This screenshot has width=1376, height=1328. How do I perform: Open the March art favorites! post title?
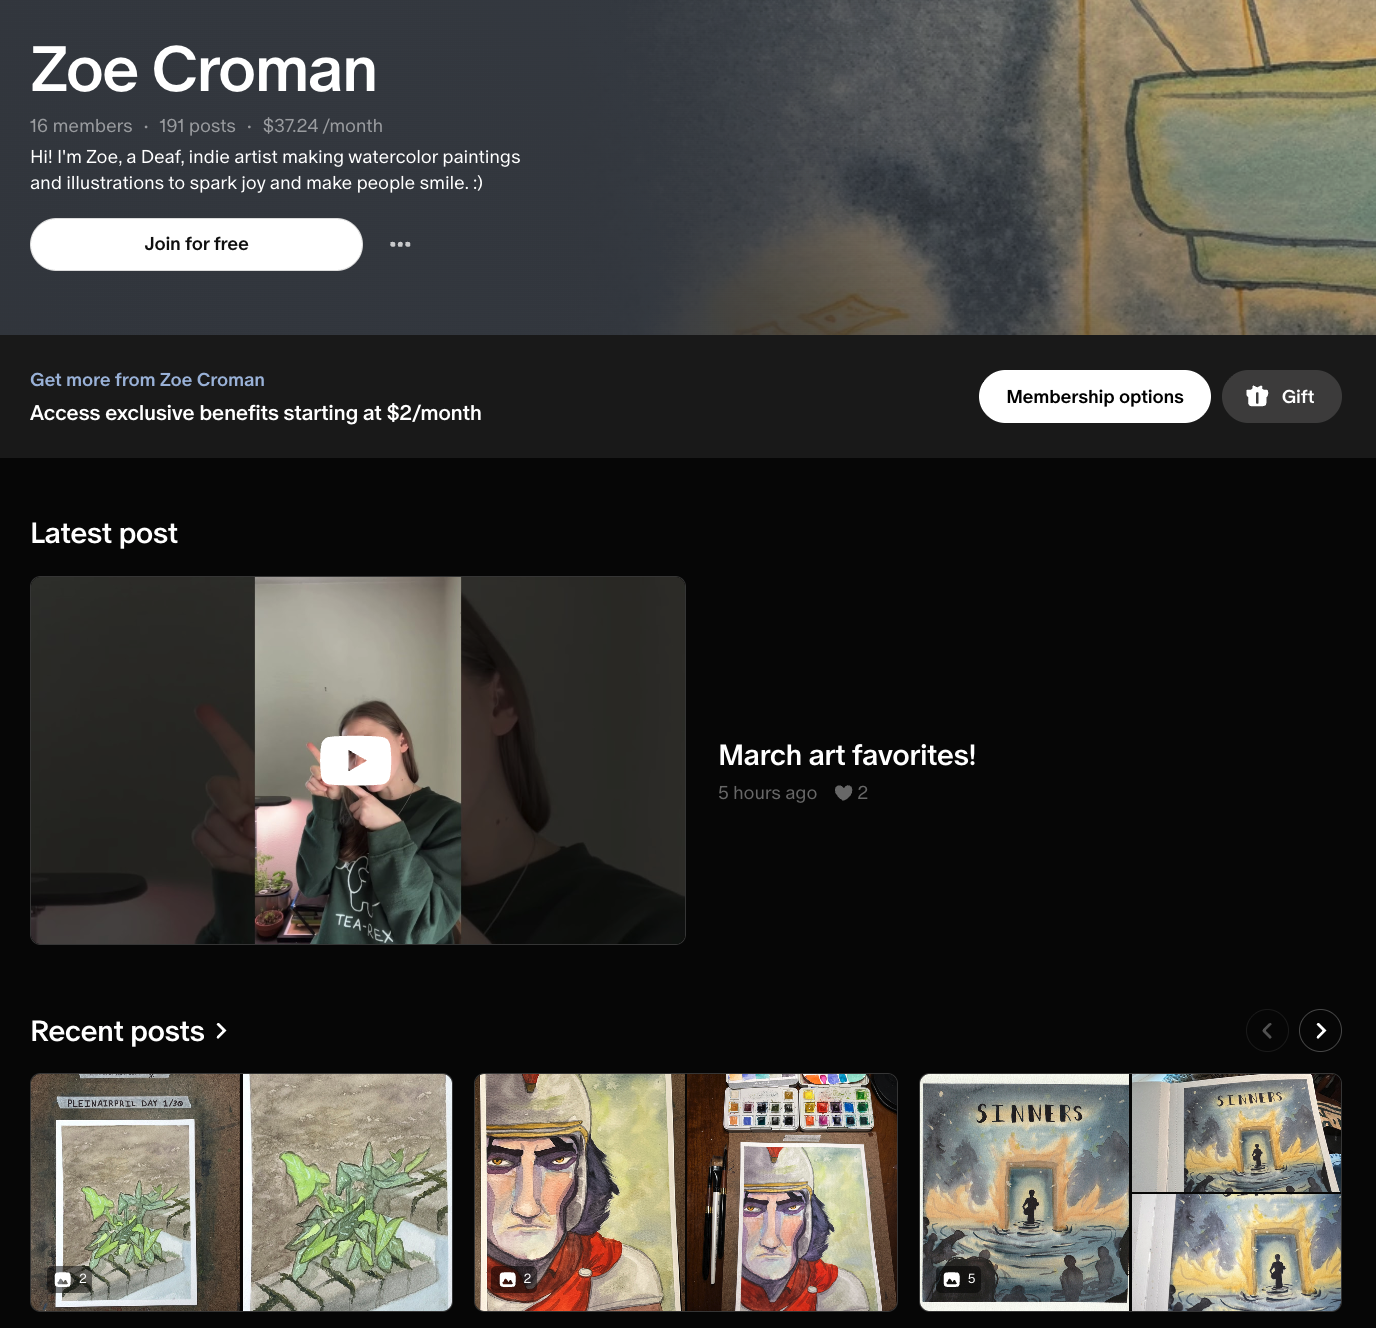coord(847,755)
